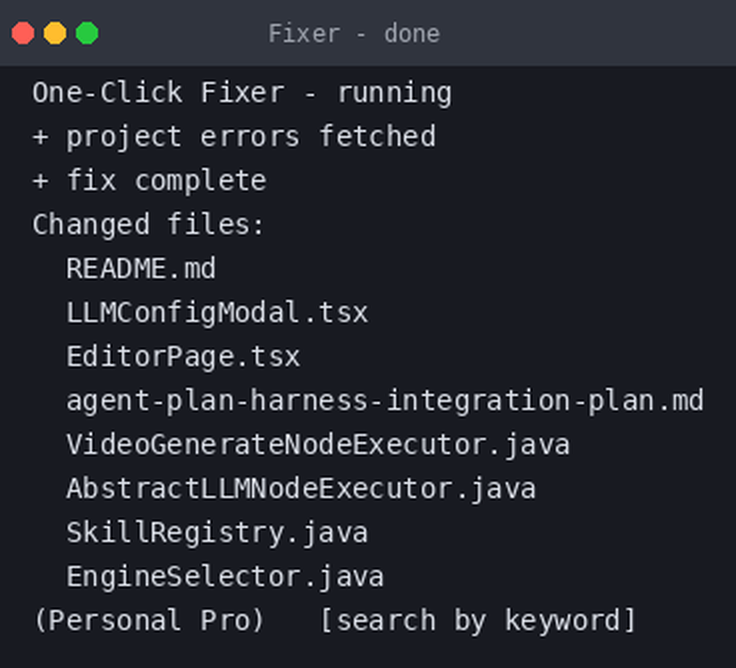The width and height of the screenshot is (736, 668).
Task: Click the 'Fixer - done' window title
Action: [354, 34]
